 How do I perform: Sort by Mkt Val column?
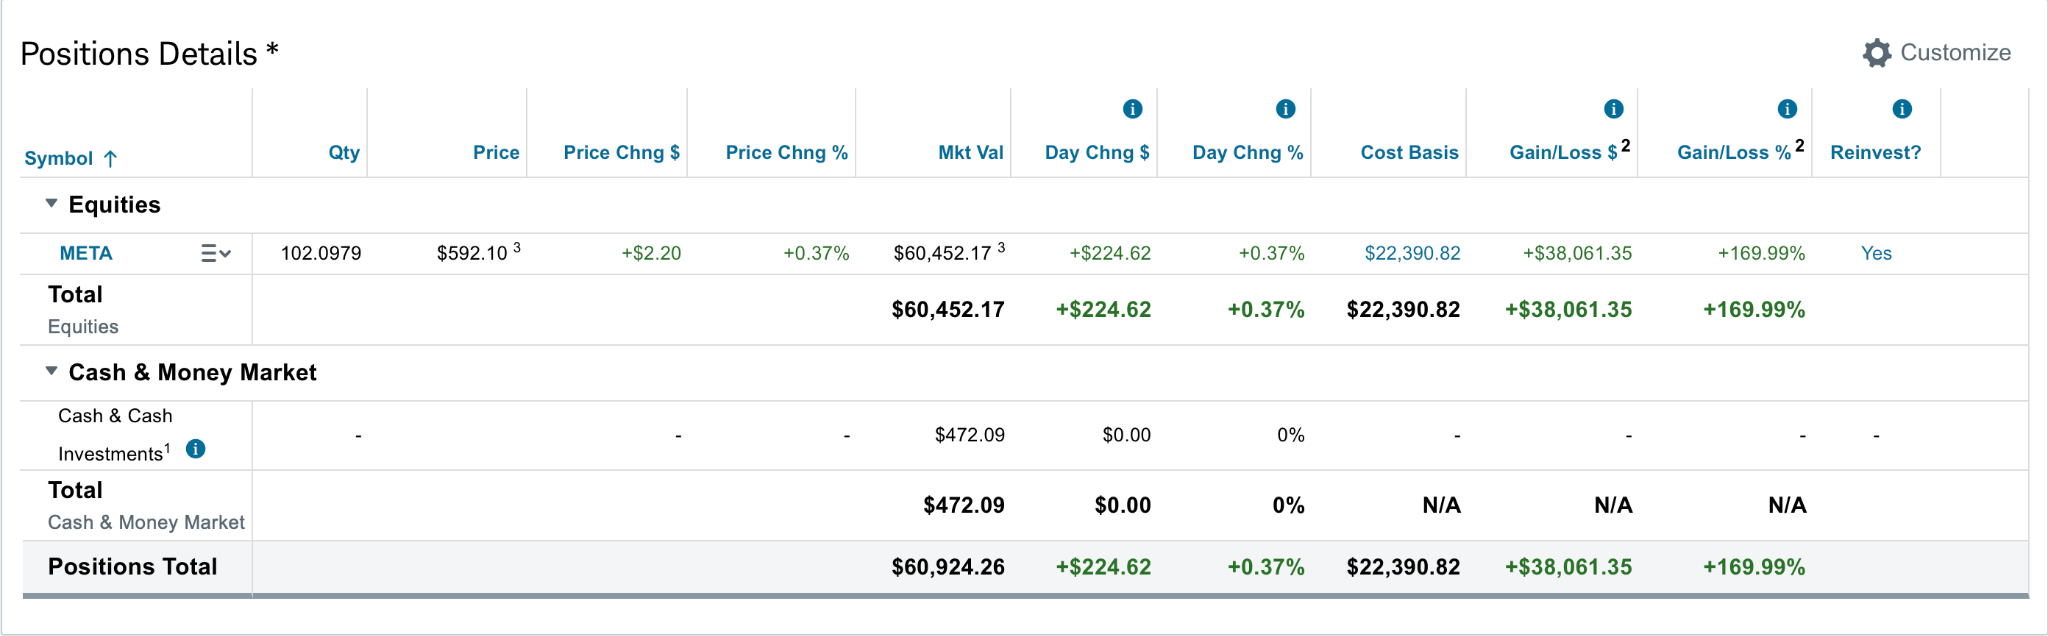[970, 153]
